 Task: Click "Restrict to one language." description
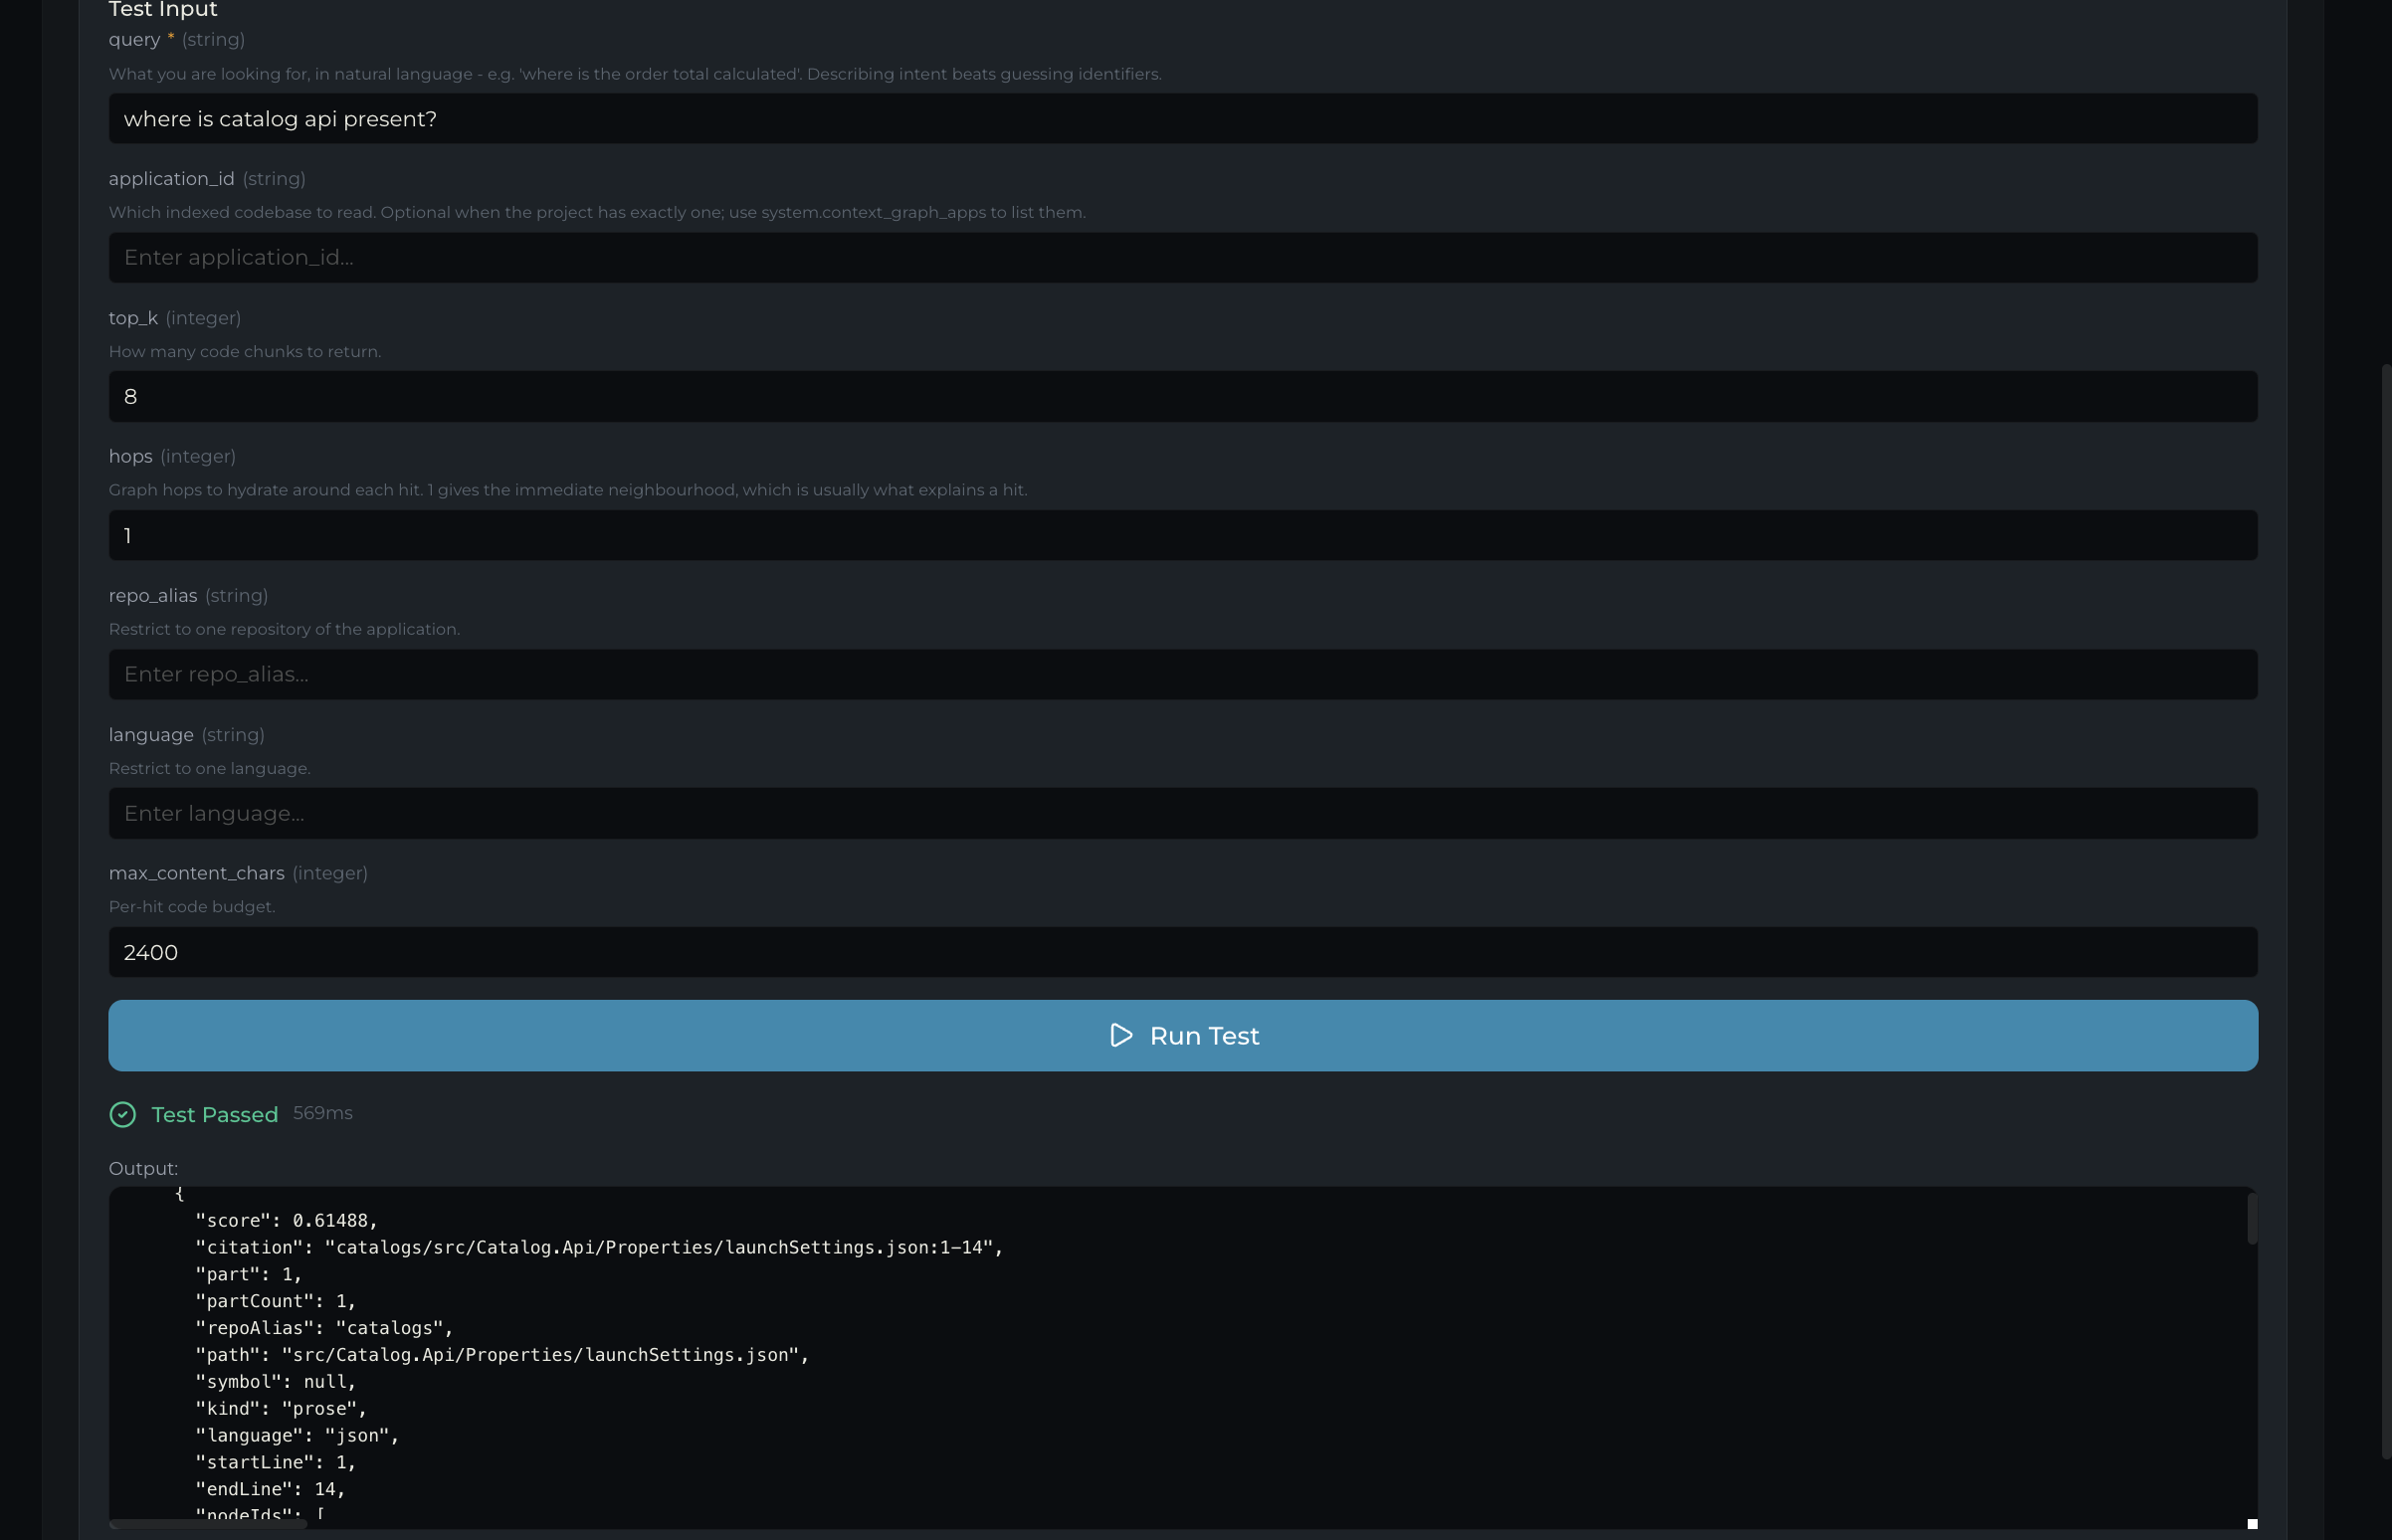point(209,768)
